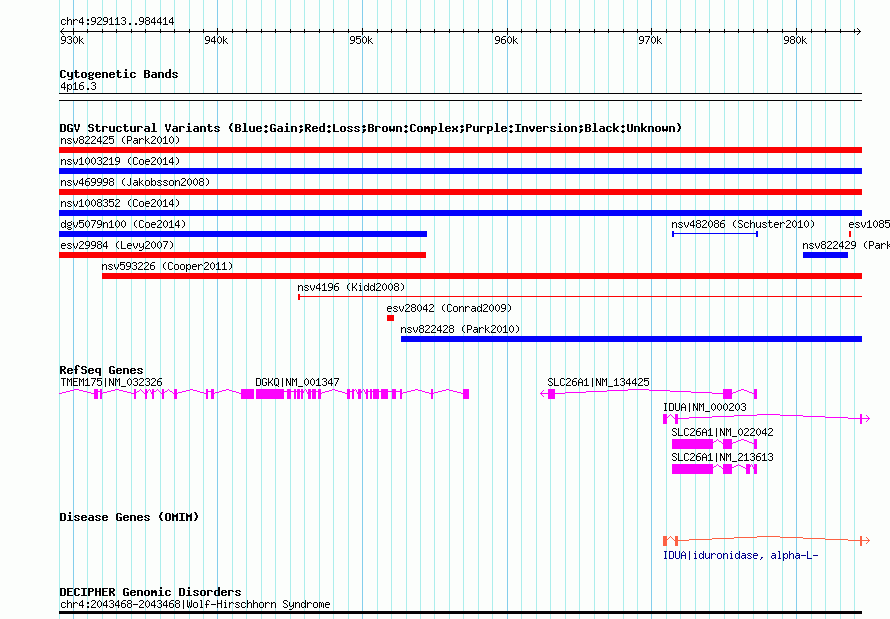The image size is (890, 619).
Task: Open the nsv822425 (Park2010) label
Action: [120, 140]
